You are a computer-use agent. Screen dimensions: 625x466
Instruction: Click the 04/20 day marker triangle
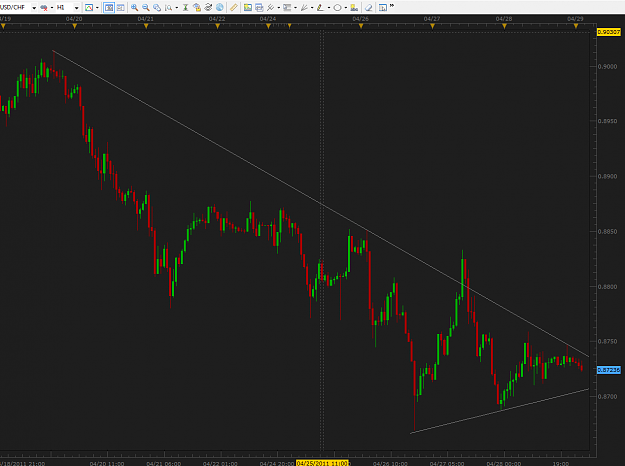(x=75, y=26)
